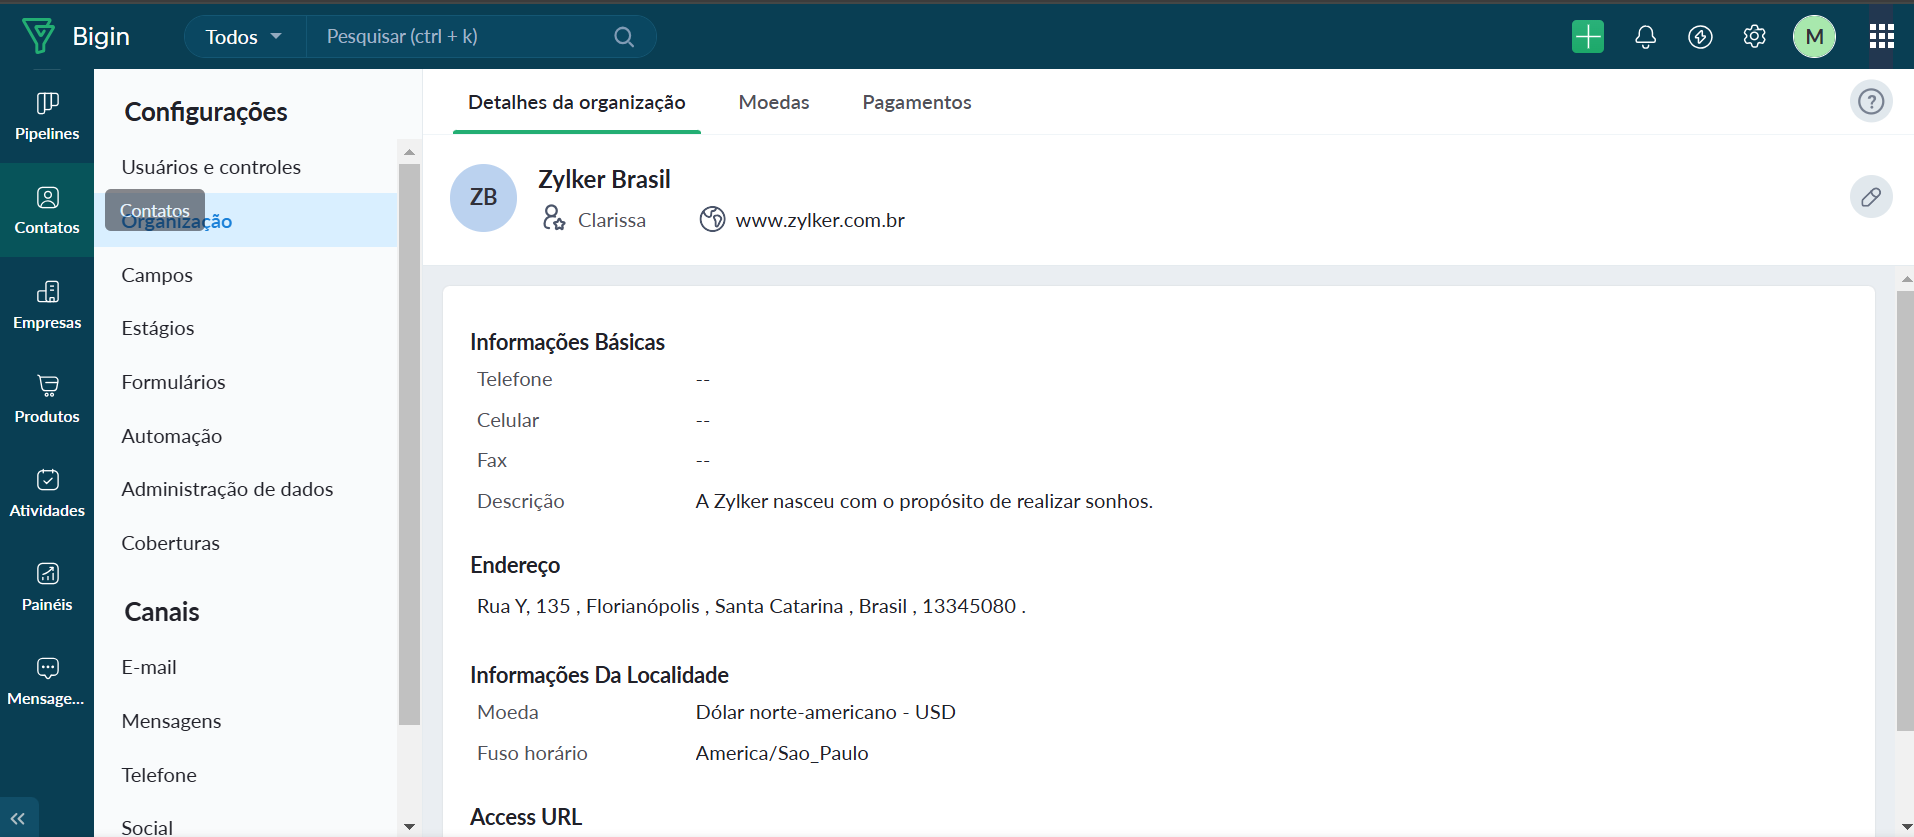
Task: Click the America/Sao_Paulo timezone value
Action: tap(782, 753)
